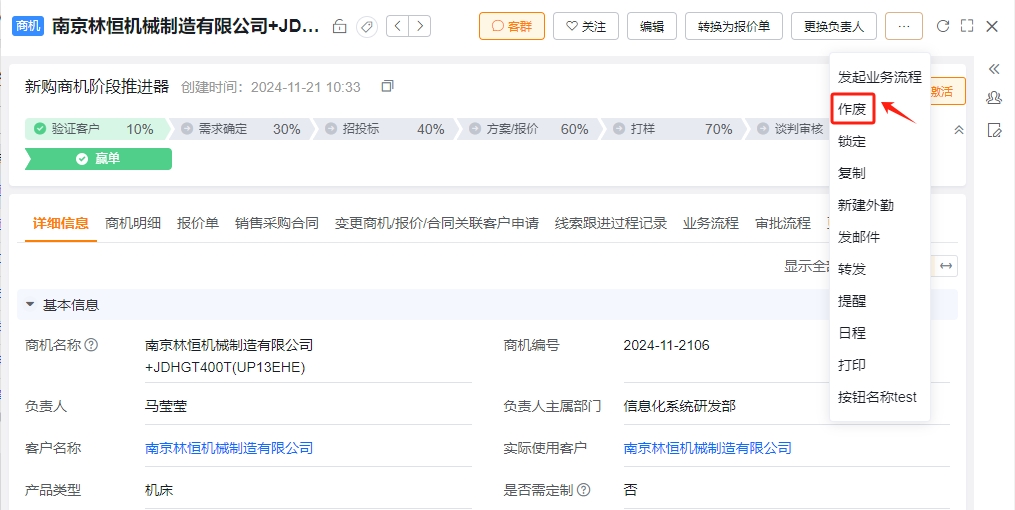The width and height of the screenshot is (1015, 510).
Task: Select 作废 from the dropdown menu
Action: (x=853, y=109)
